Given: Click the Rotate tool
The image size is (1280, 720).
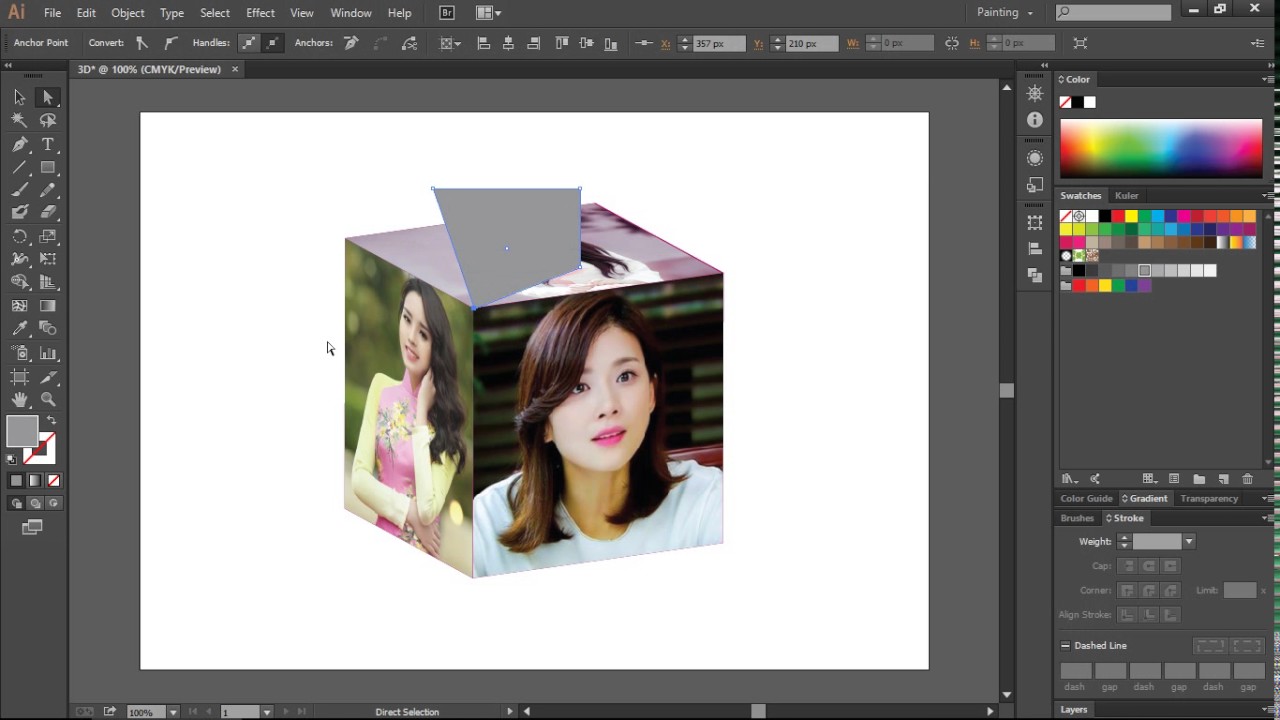Looking at the screenshot, I should pos(19,237).
